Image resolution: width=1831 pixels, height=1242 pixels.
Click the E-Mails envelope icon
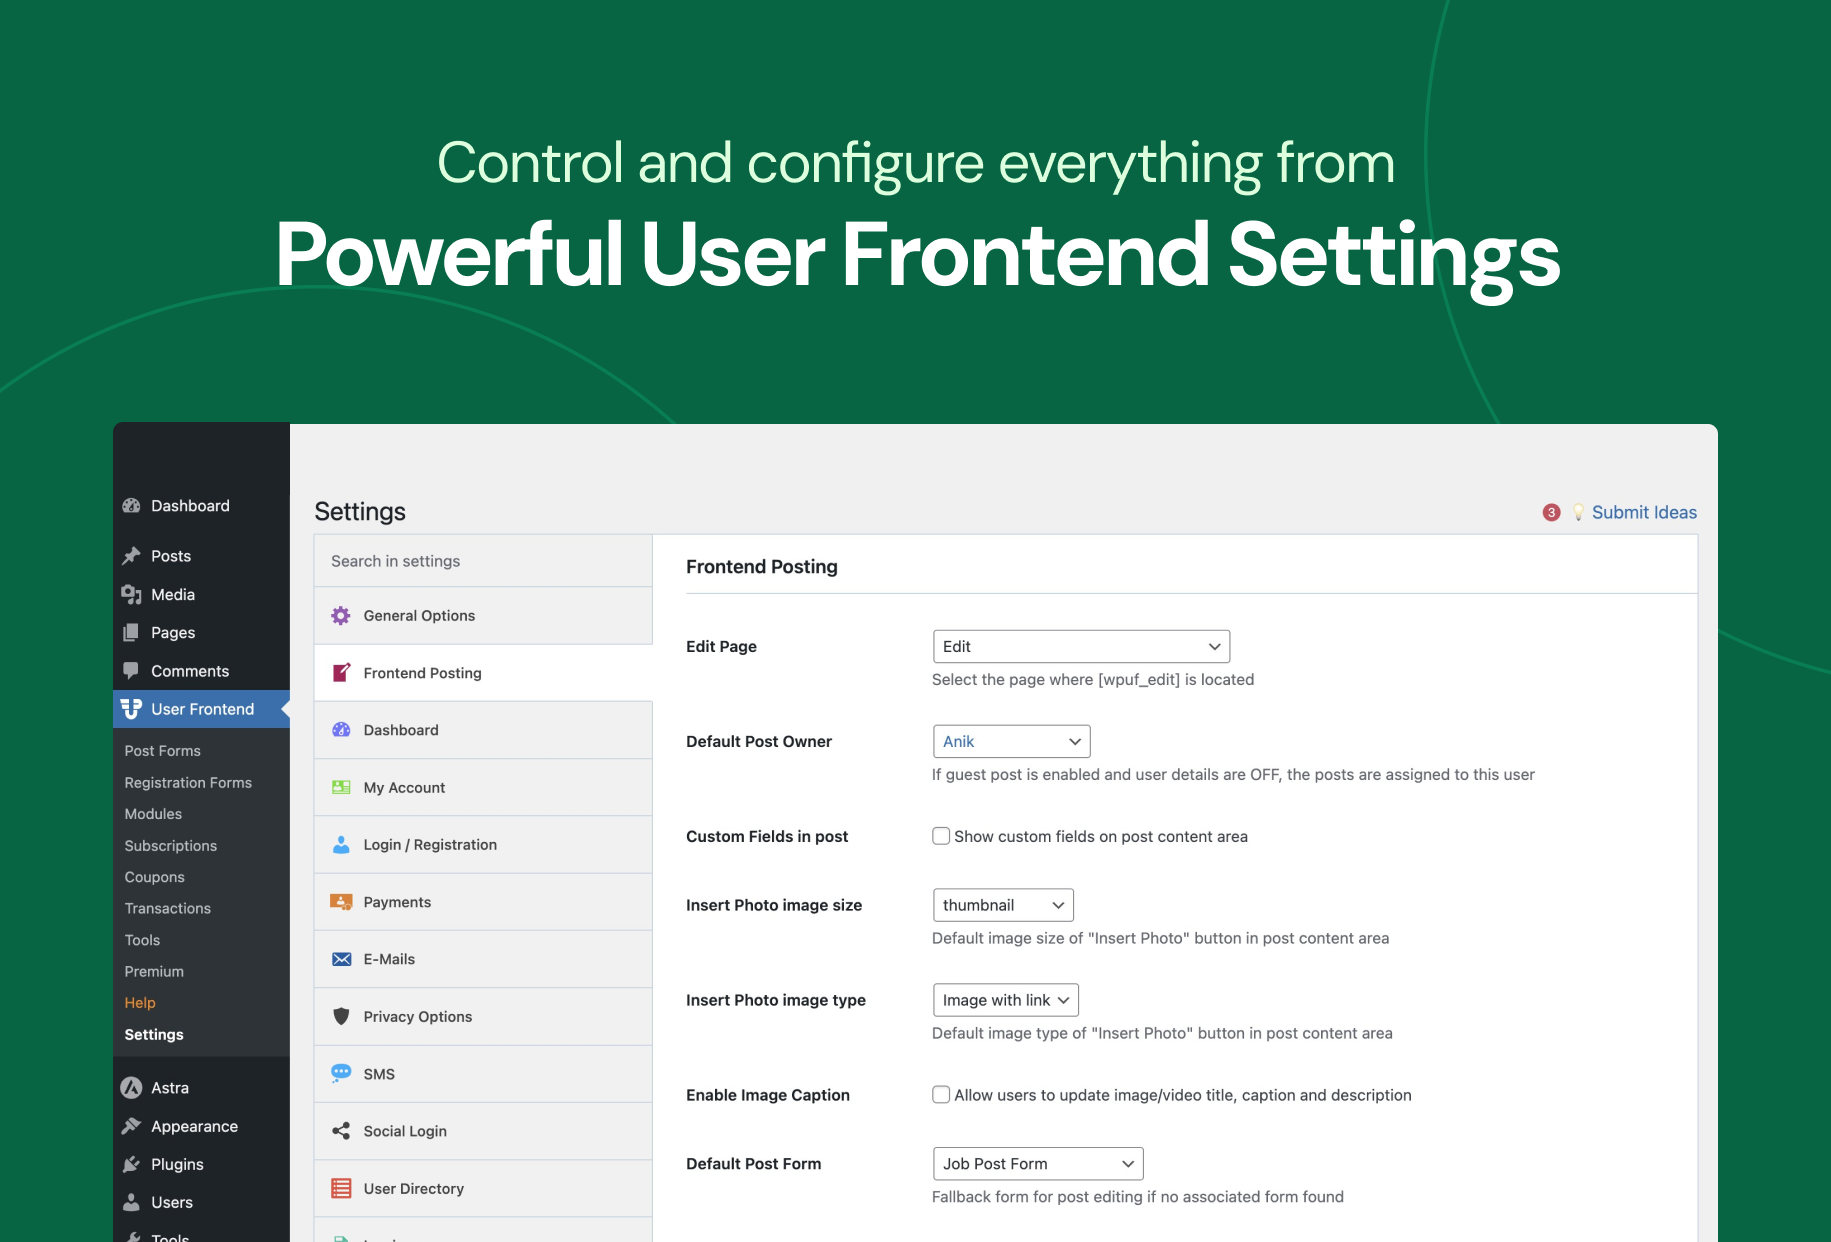point(341,959)
